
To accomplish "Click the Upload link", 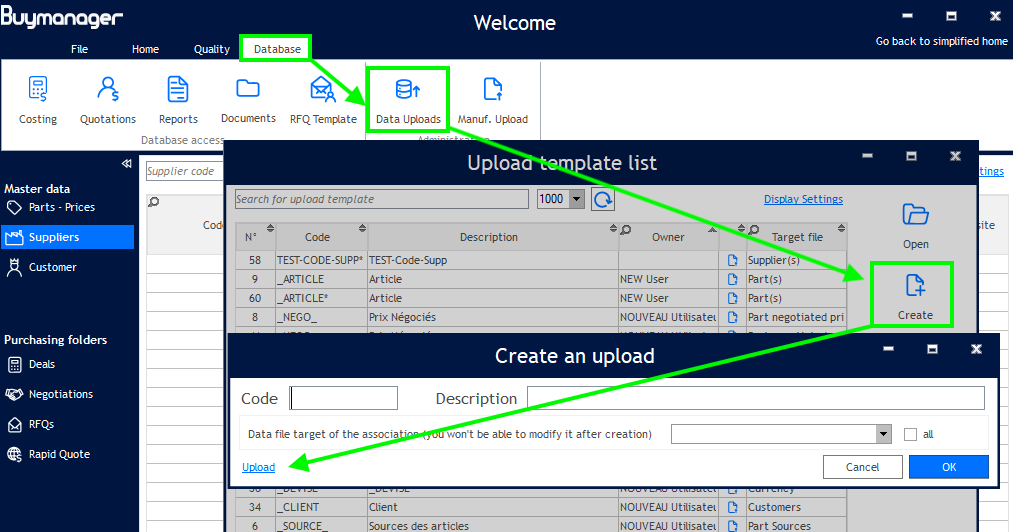I will pyautogui.click(x=258, y=467).
